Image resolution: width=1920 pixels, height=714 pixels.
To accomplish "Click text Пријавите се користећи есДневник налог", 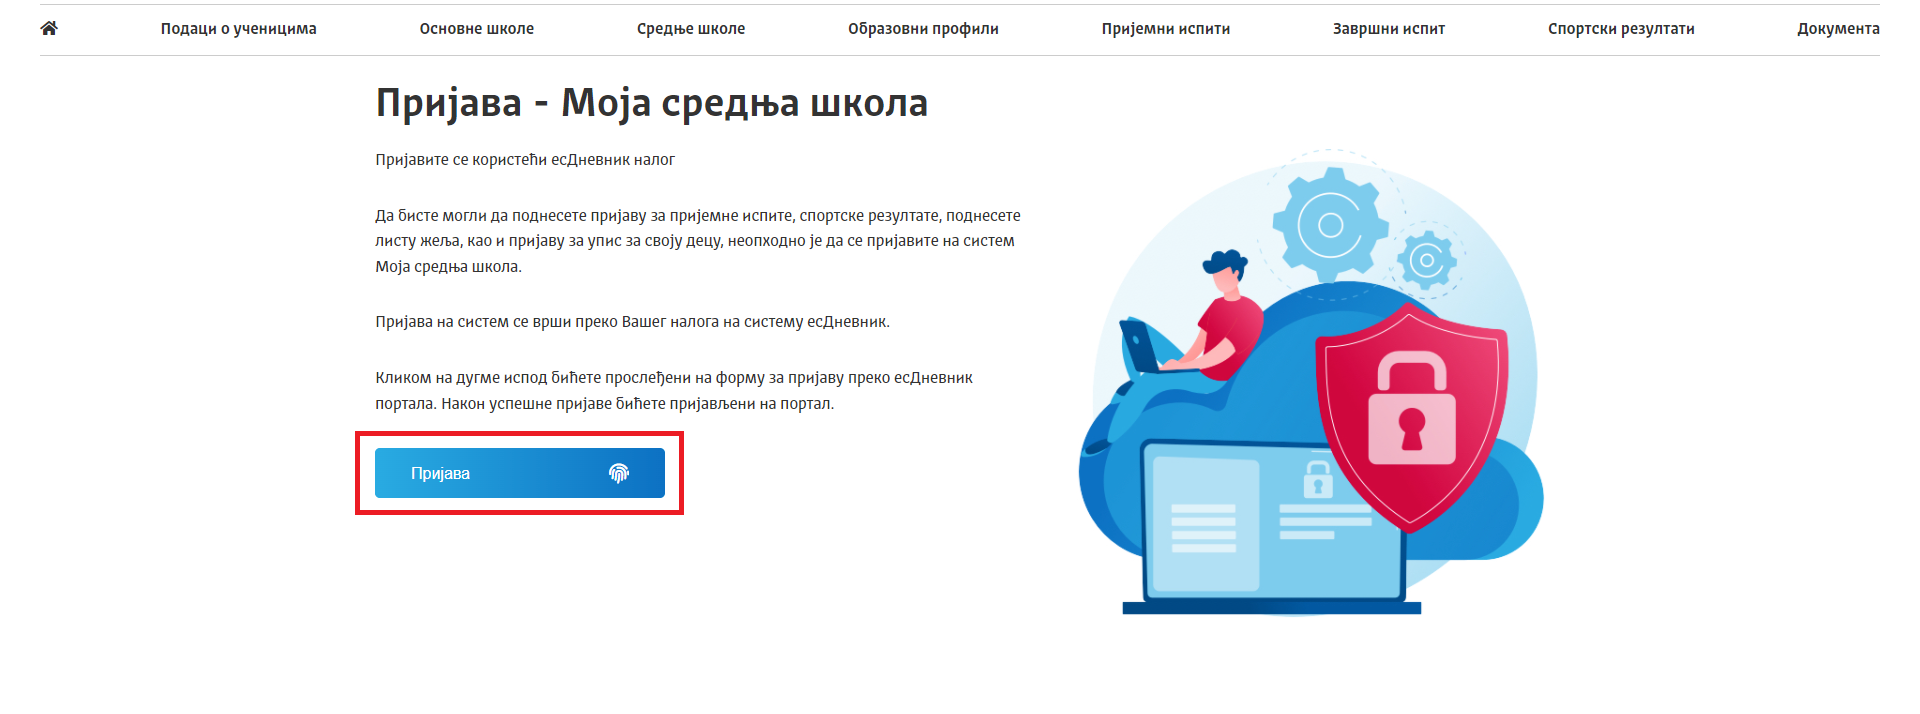I will [x=525, y=160].
